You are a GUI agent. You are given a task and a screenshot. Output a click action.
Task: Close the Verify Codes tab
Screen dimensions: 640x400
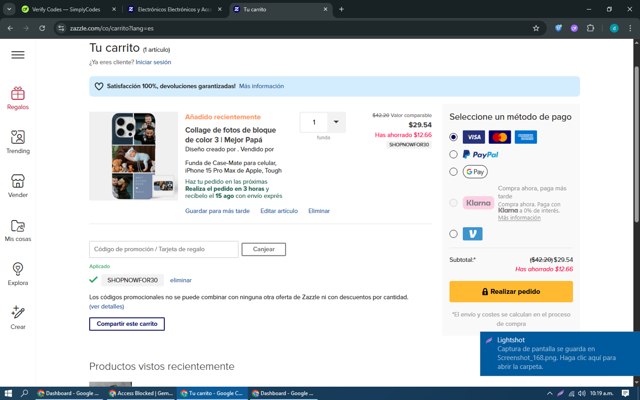tap(114, 9)
